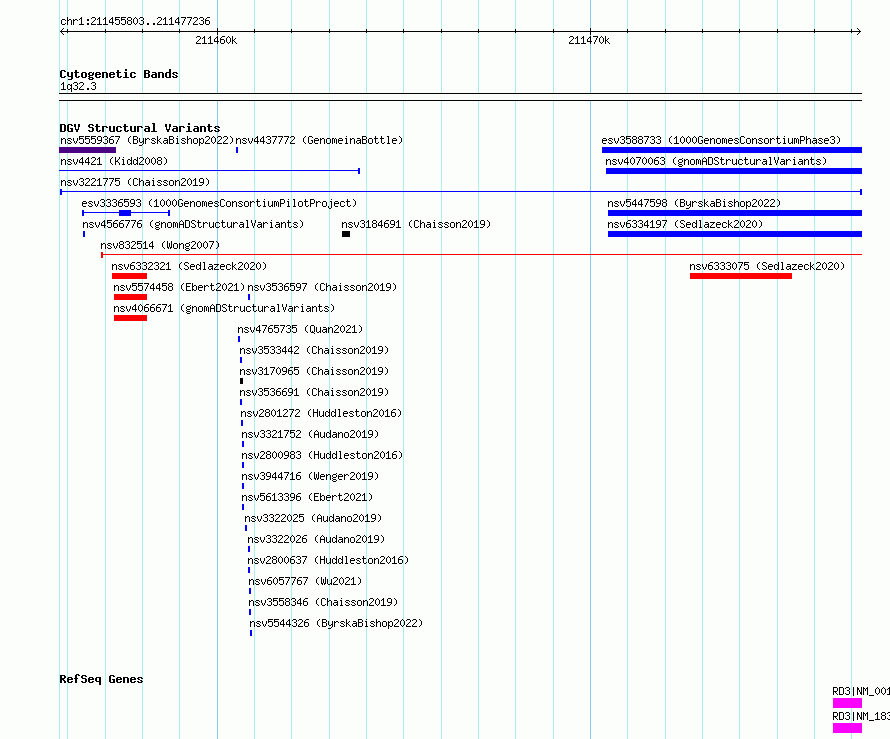Viewport: 890px width, 739px height.
Task: Open nsv3170965 (Chaisson2019) variant label
Action: click(314, 371)
